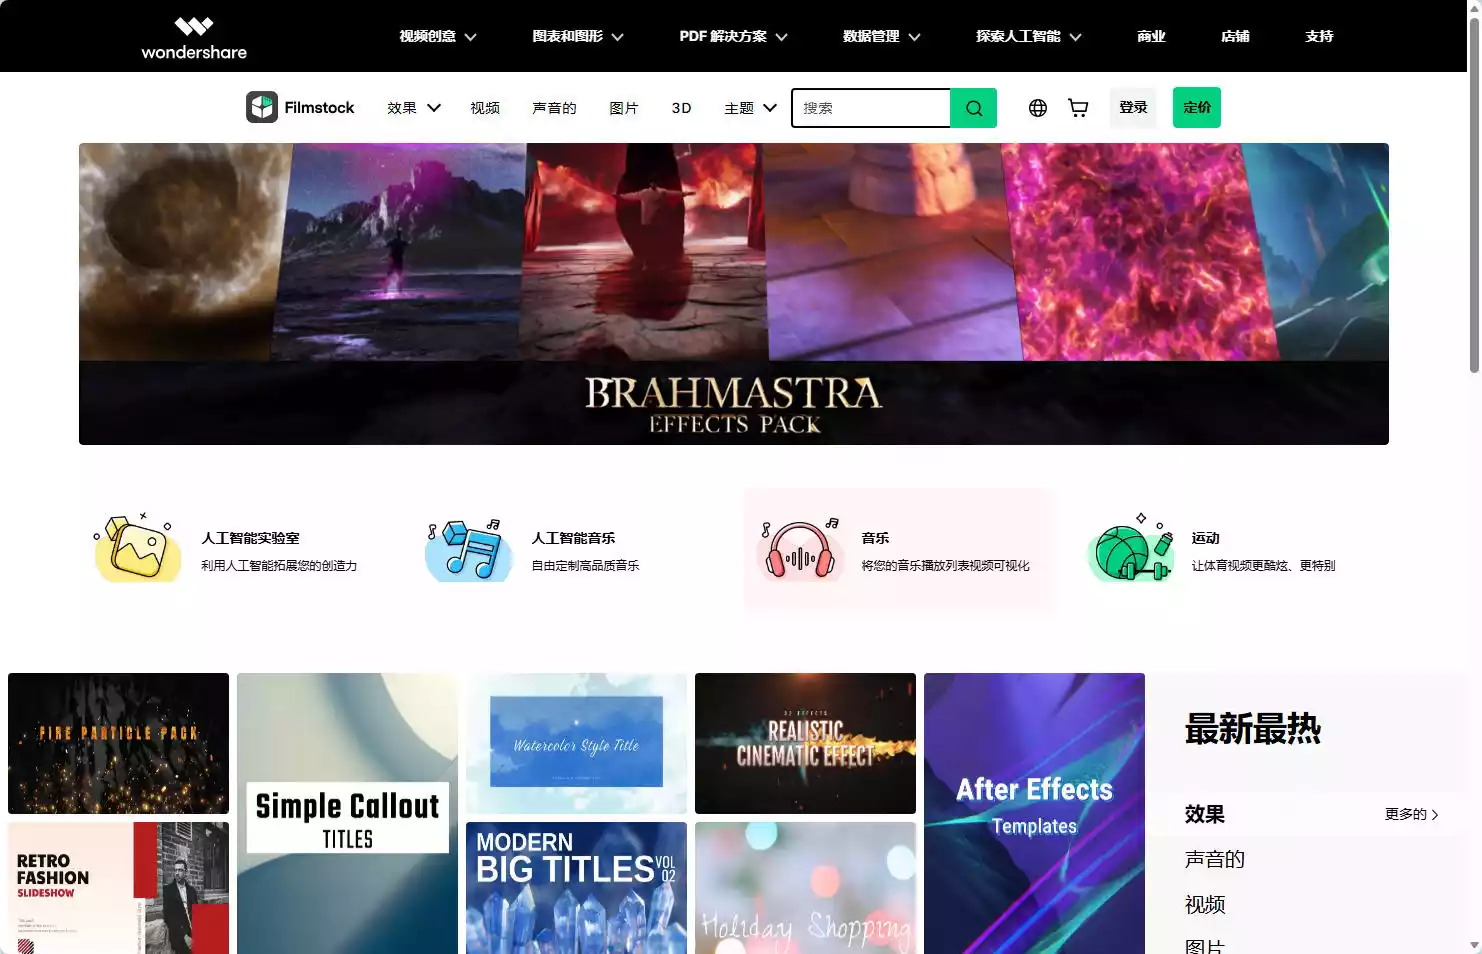Select 视频 in the 最新最热 list

pyautogui.click(x=1205, y=904)
